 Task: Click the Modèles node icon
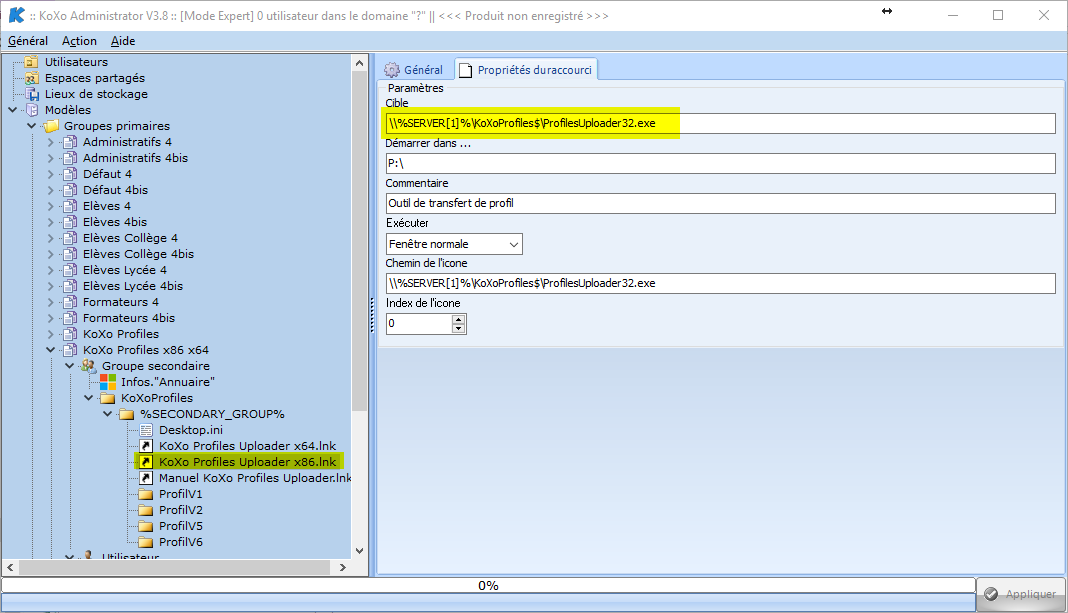click(x=31, y=110)
